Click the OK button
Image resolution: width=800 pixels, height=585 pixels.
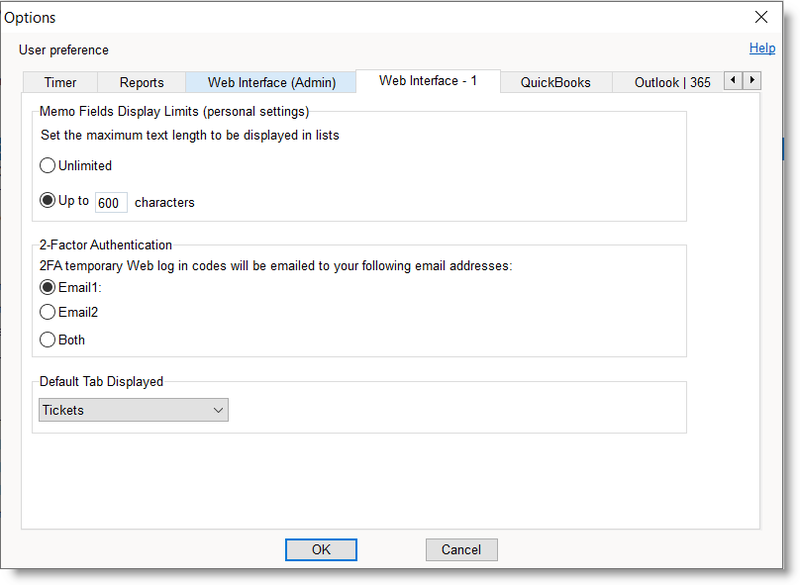(320, 549)
